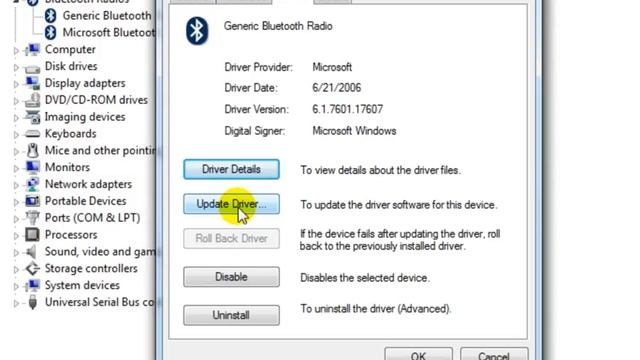The image size is (640, 360).
Task: Select the Computer tree label
Action: click(x=70, y=49)
